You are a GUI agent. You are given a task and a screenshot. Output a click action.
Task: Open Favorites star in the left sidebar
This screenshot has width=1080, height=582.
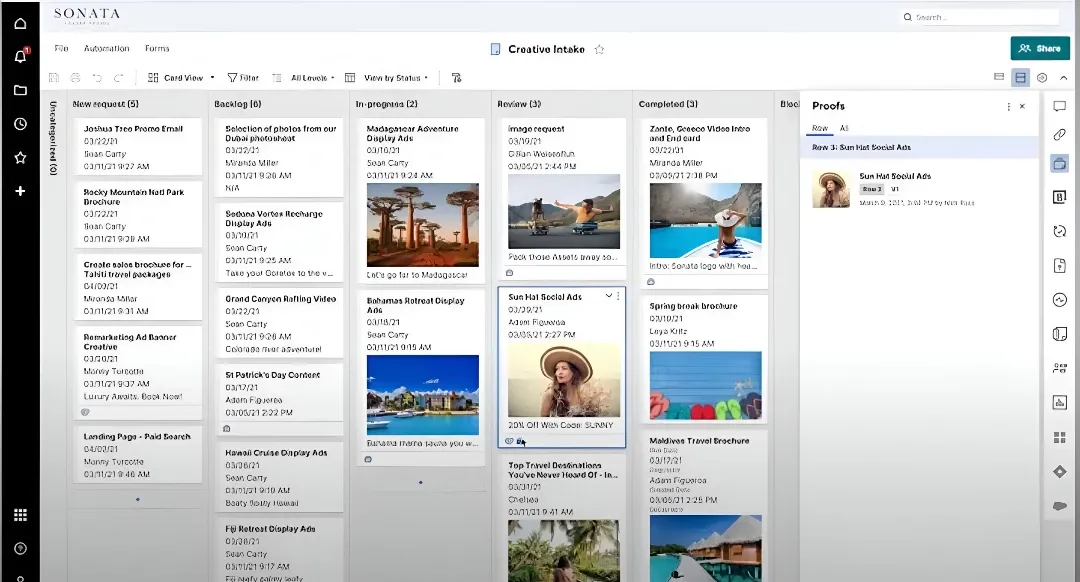point(20,155)
